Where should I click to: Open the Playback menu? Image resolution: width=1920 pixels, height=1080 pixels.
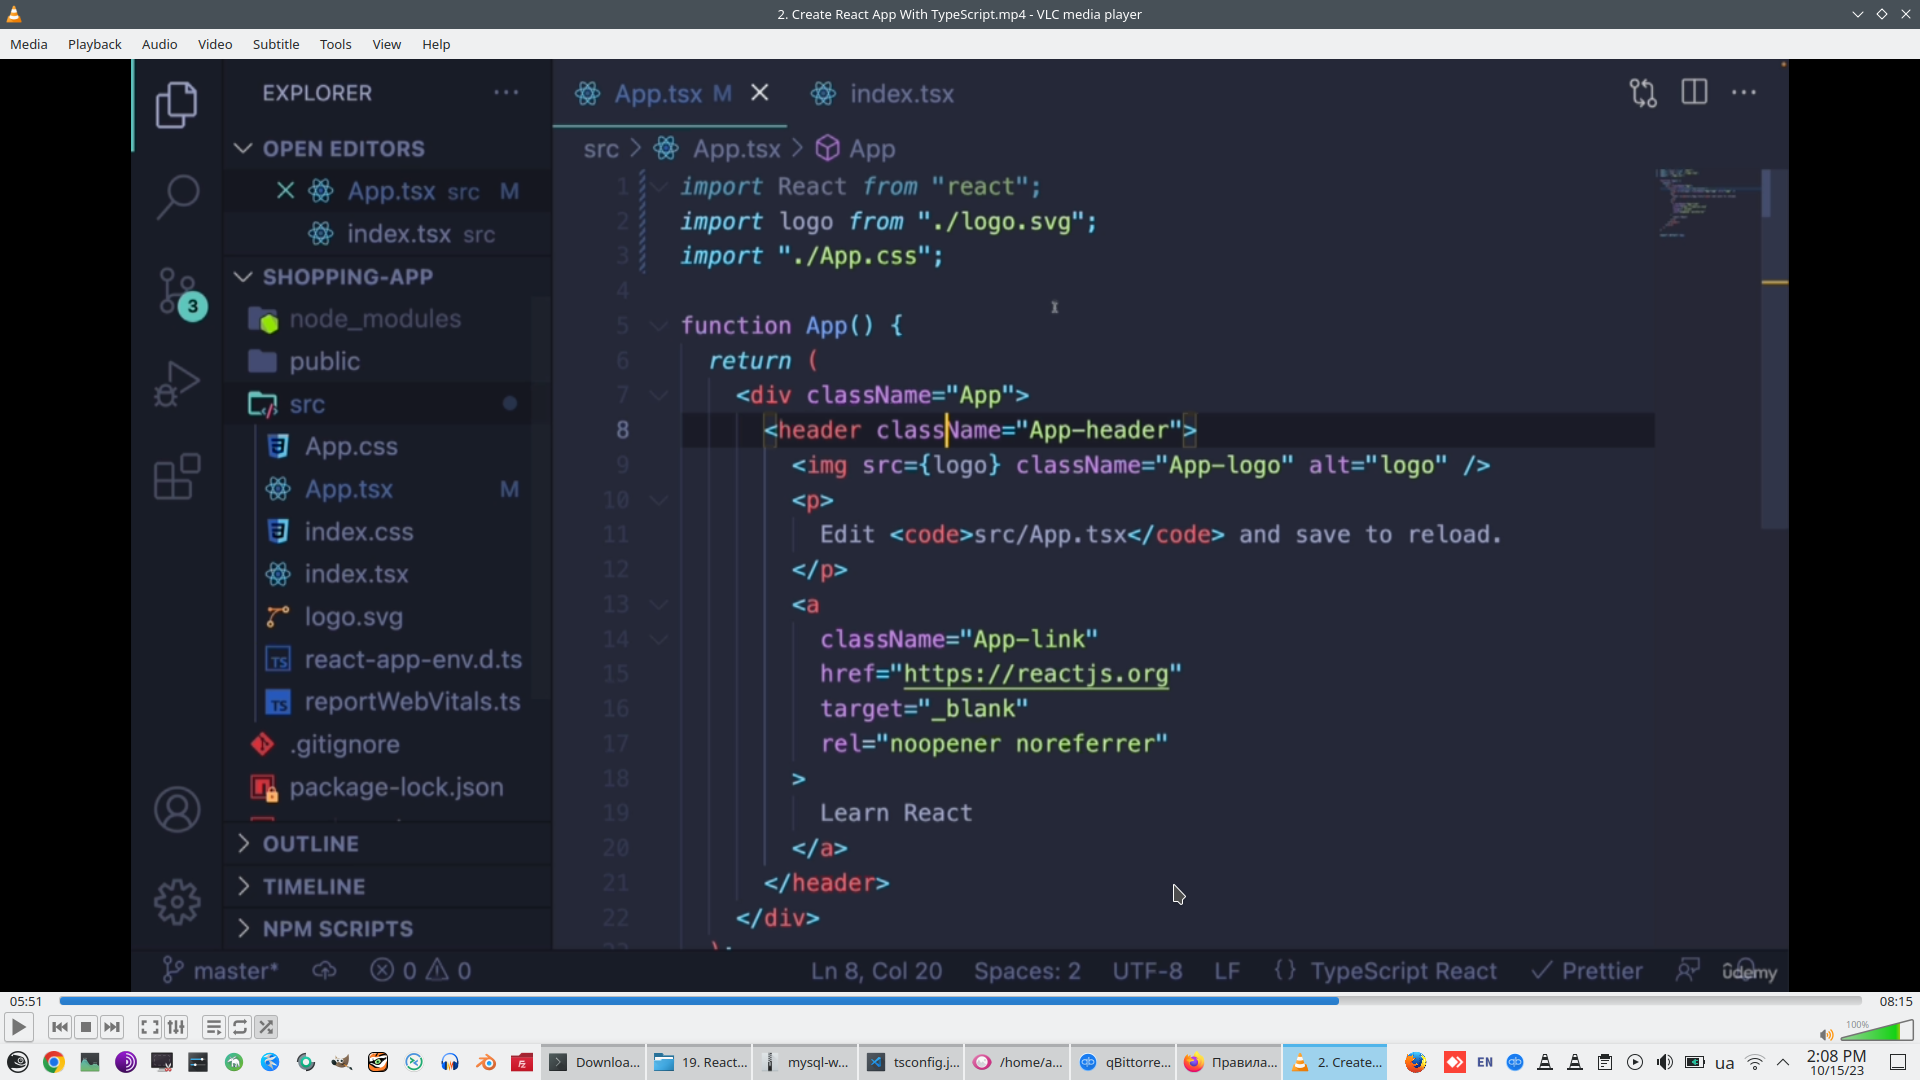pos(94,44)
